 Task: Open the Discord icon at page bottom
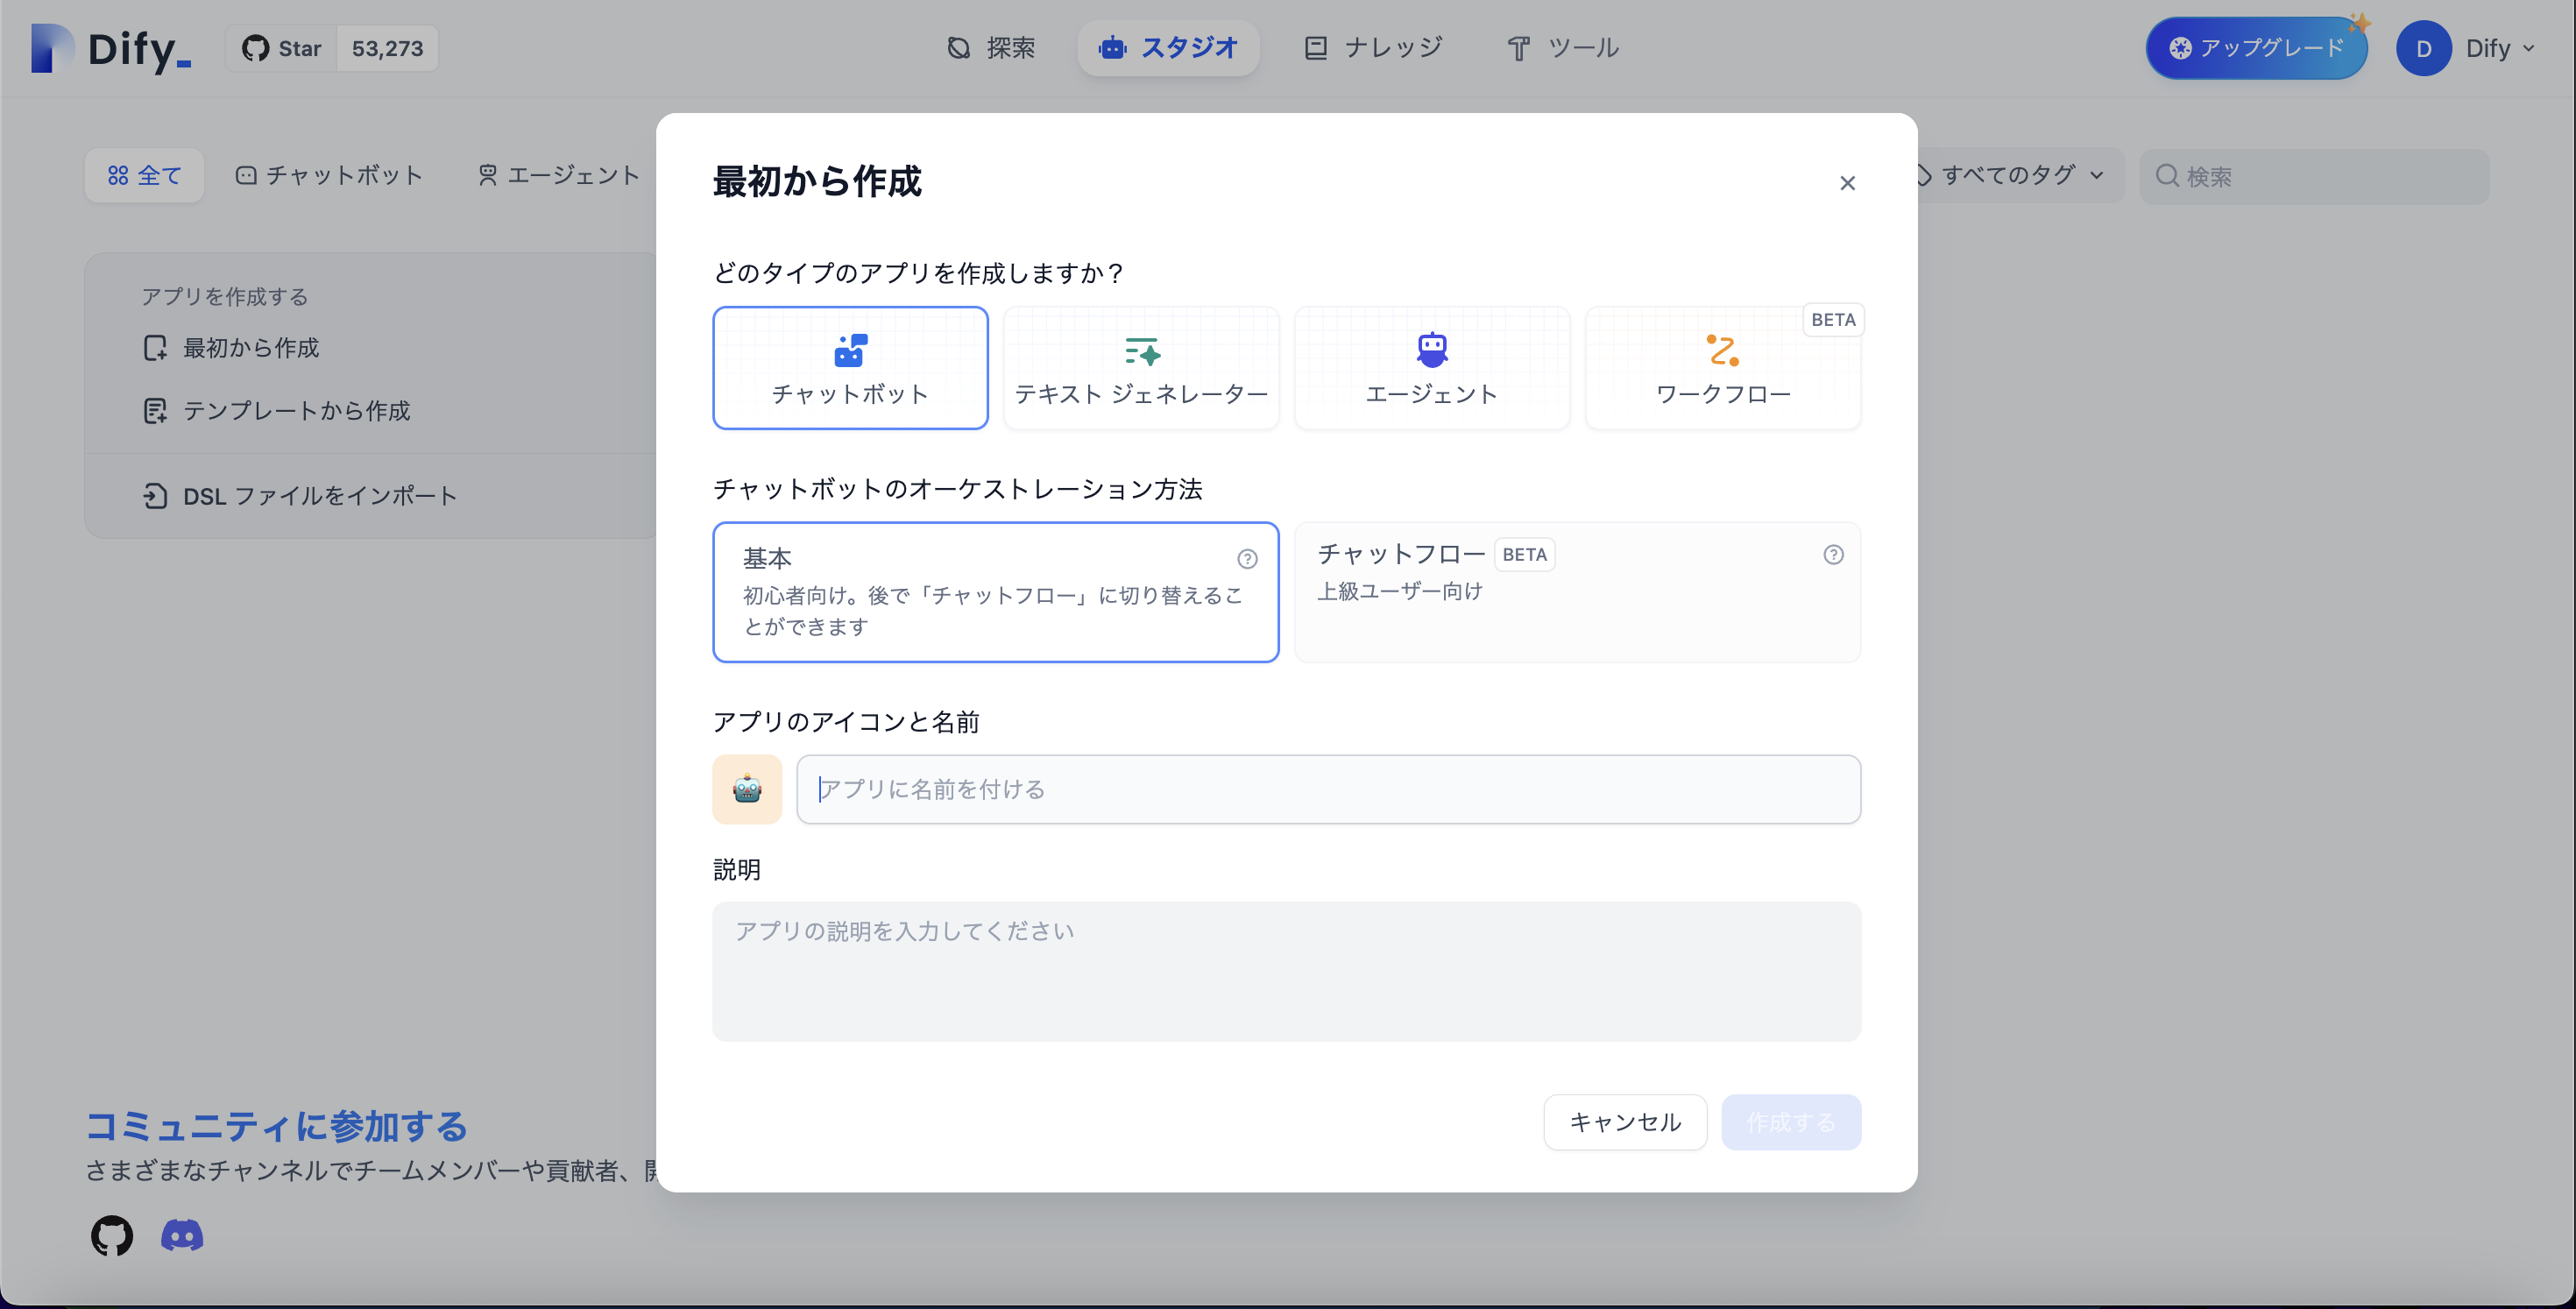[x=181, y=1236]
